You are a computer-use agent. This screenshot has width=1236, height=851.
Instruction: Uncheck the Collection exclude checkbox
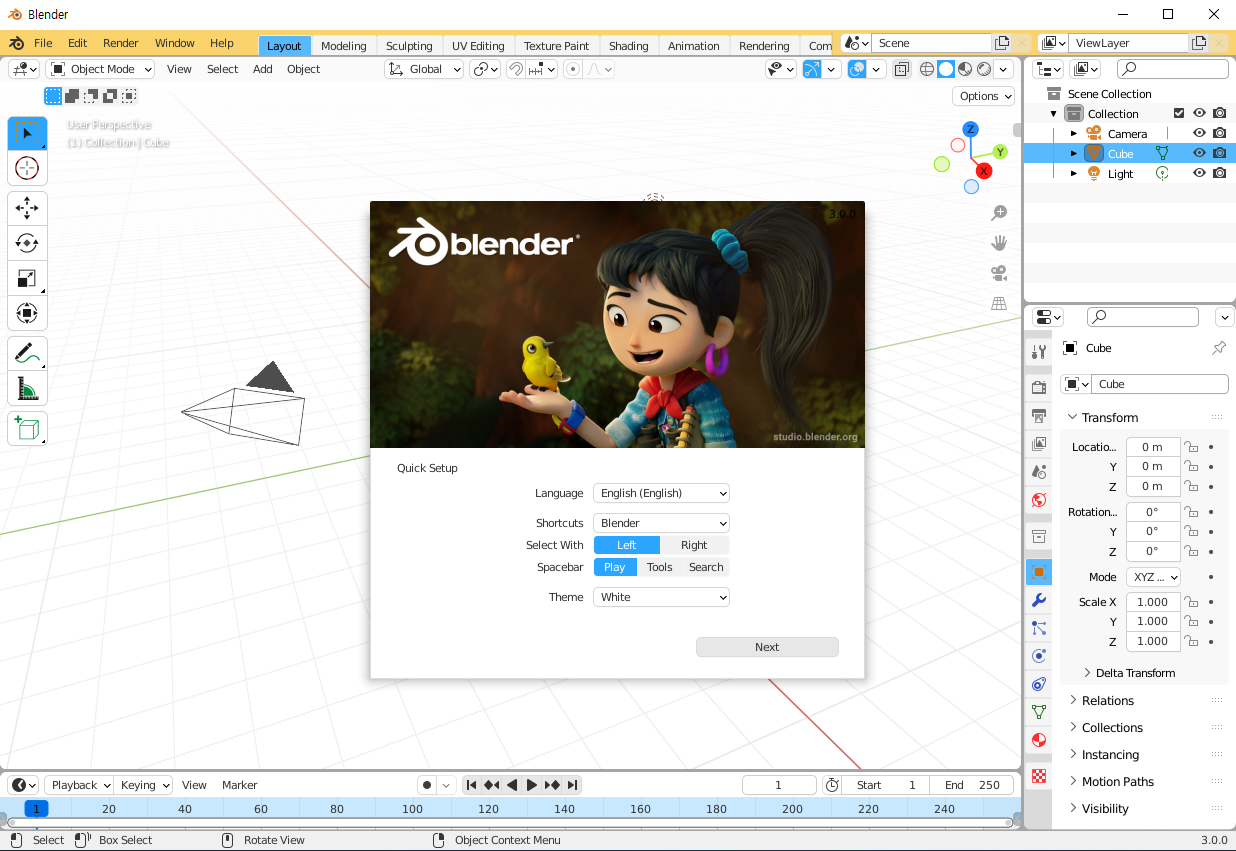click(1179, 113)
